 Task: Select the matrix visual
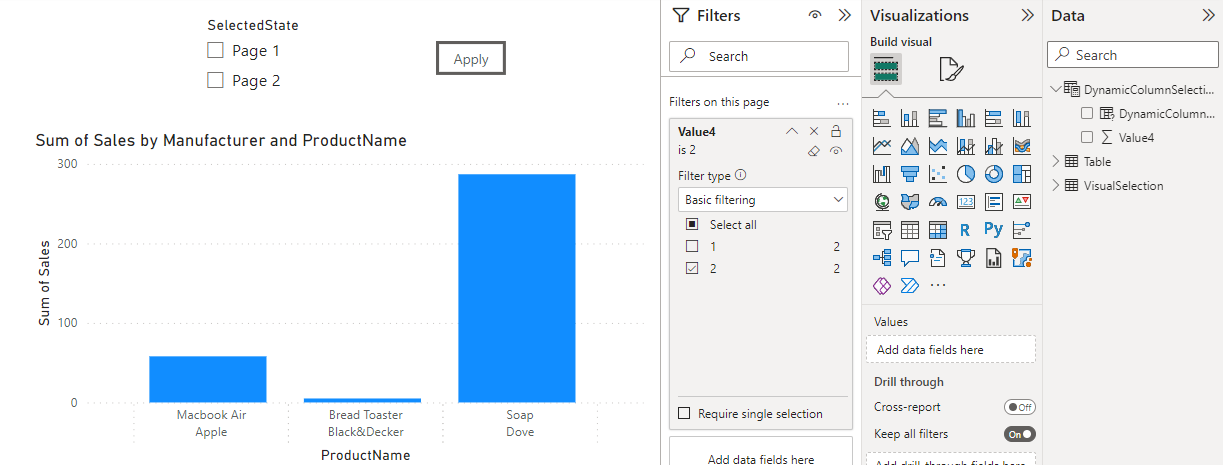938,230
